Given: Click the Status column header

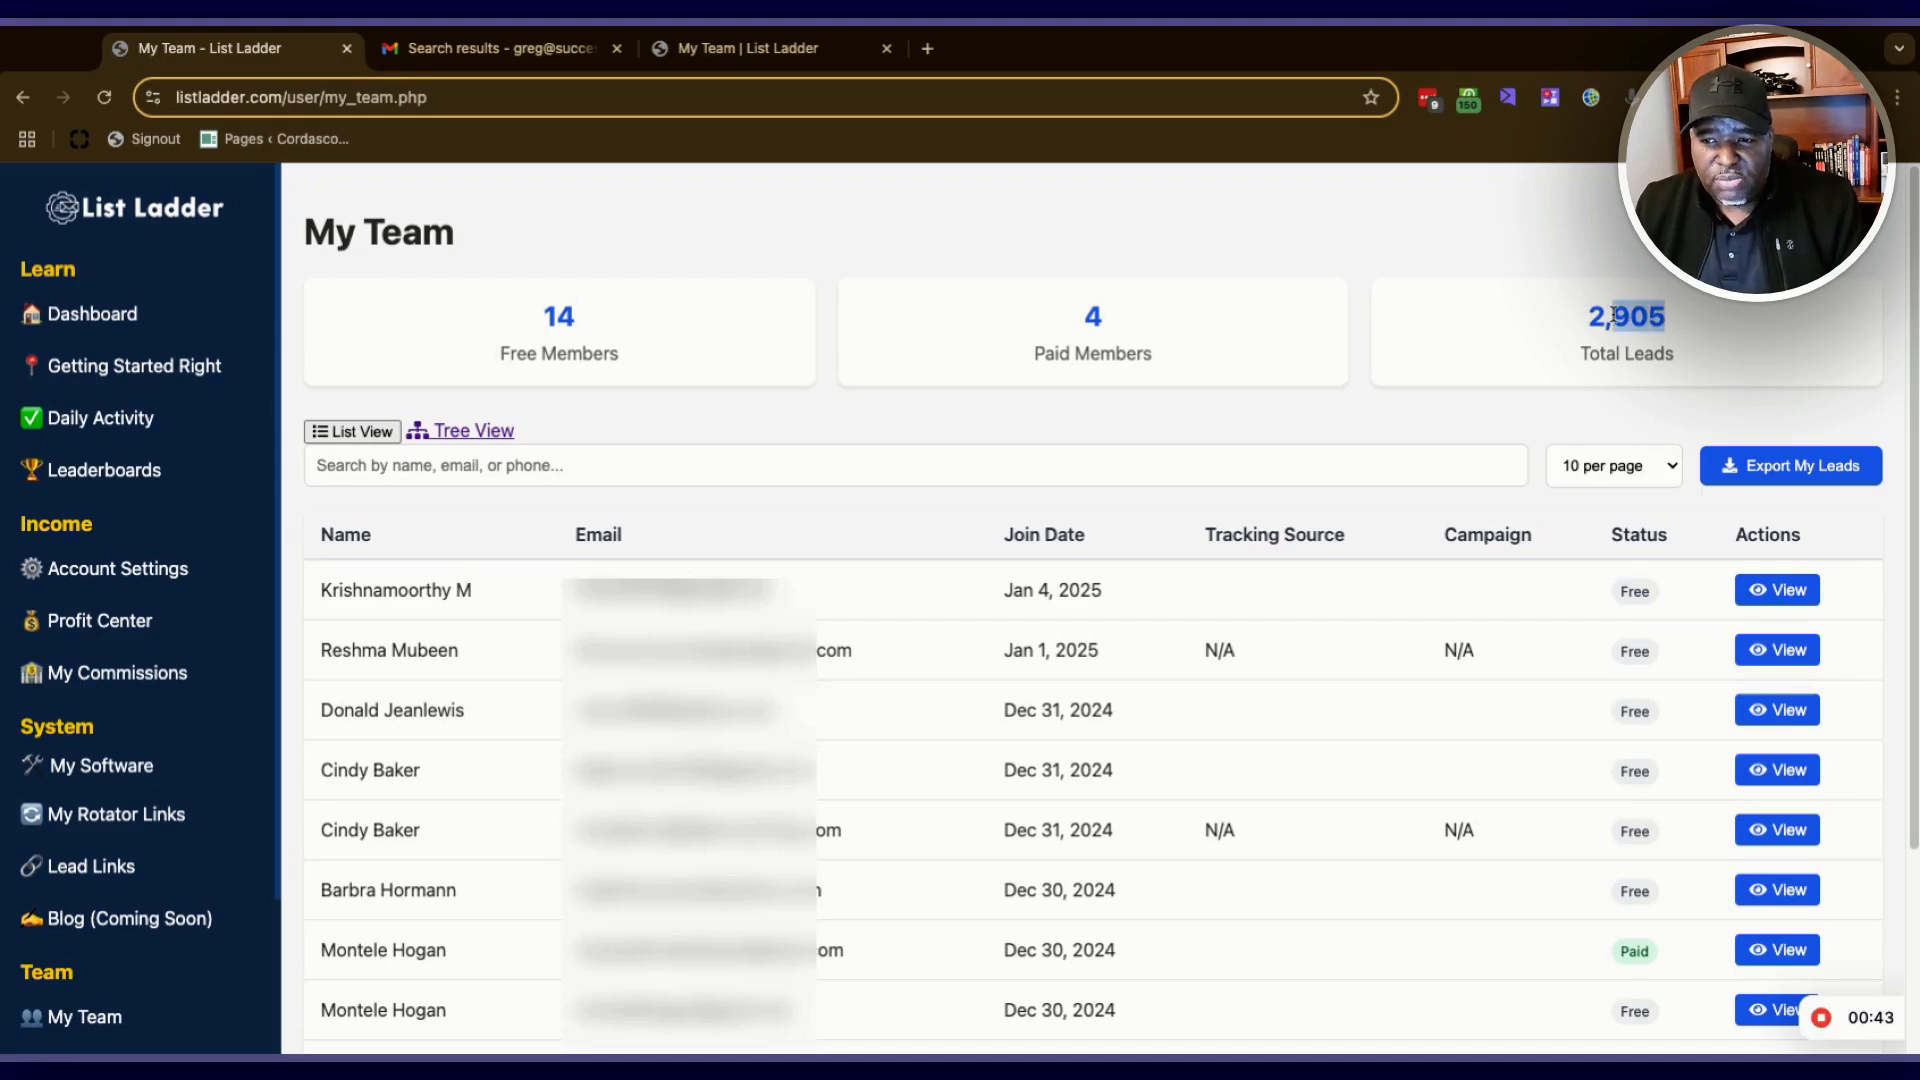Looking at the screenshot, I should (x=1638, y=534).
